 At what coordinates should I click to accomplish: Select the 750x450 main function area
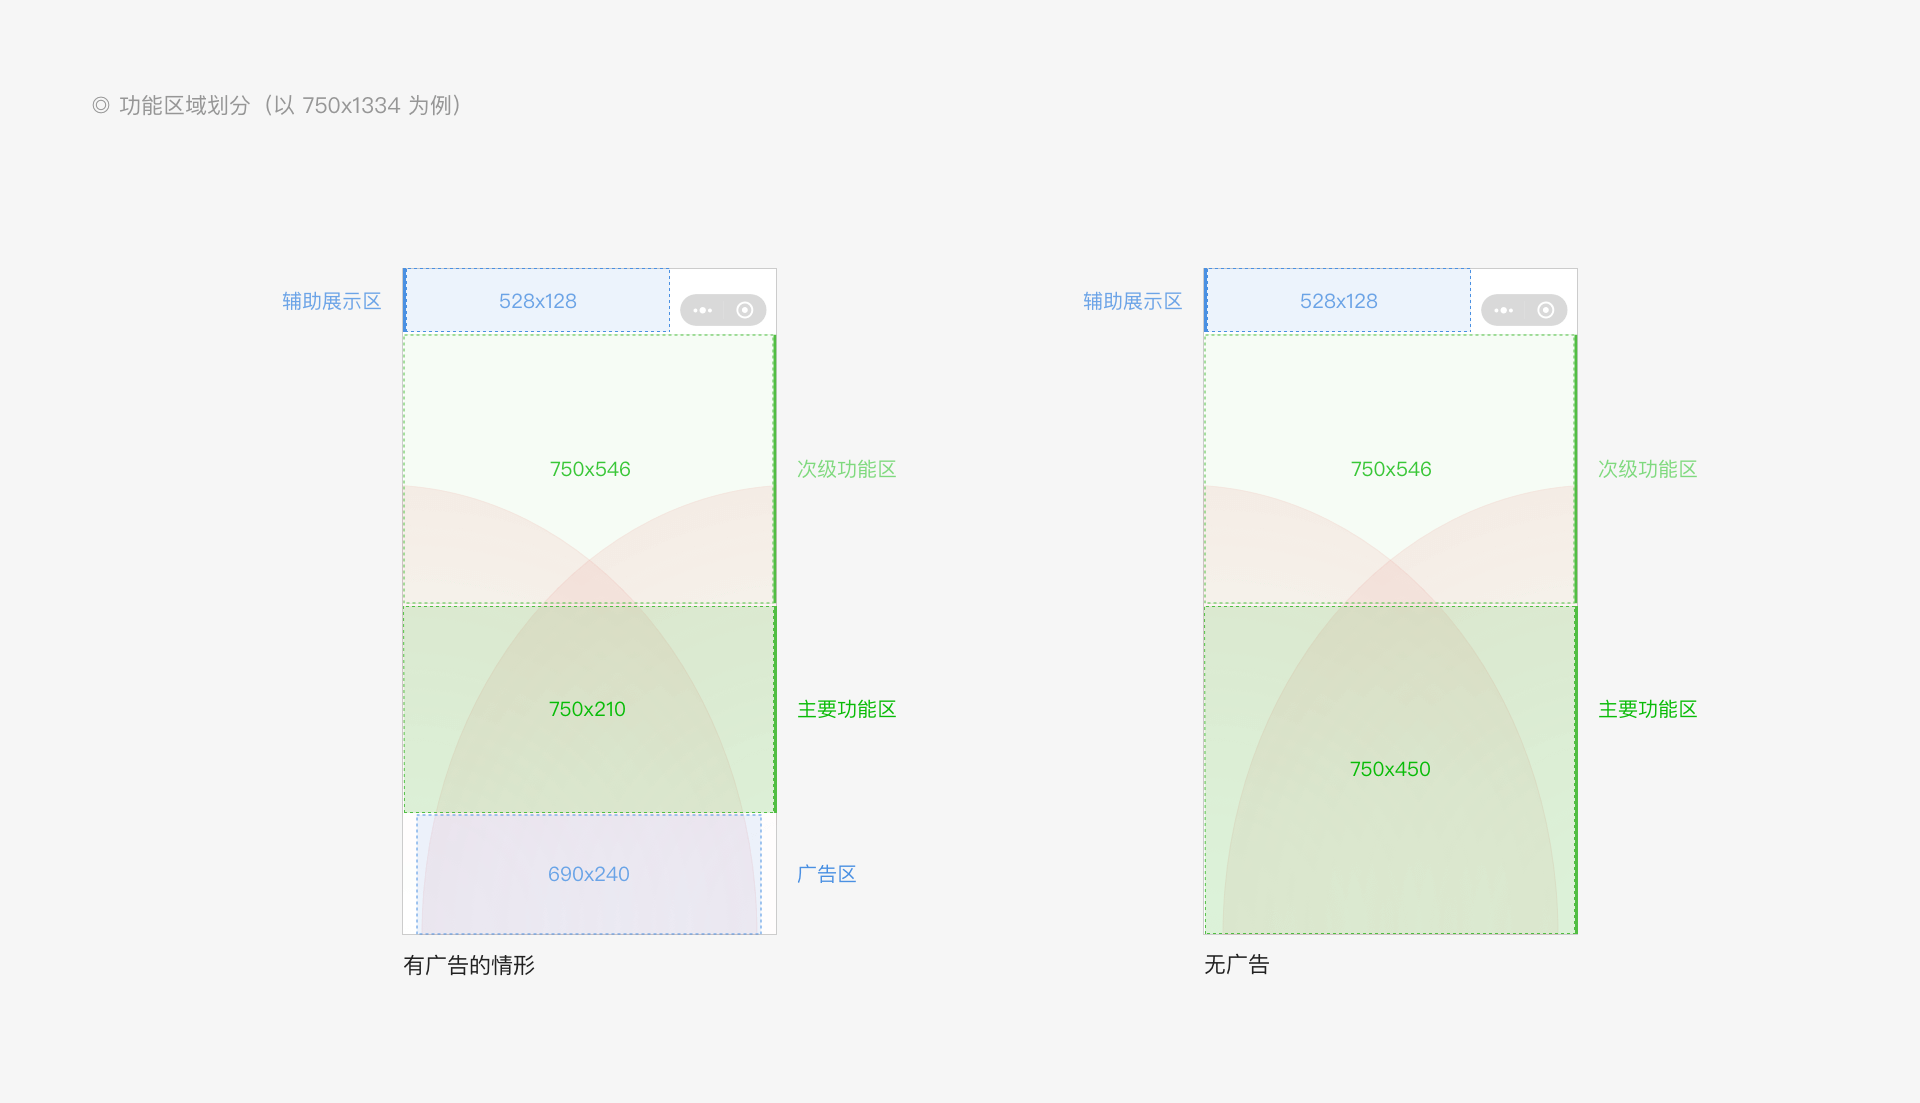pyautogui.click(x=1390, y=769)
